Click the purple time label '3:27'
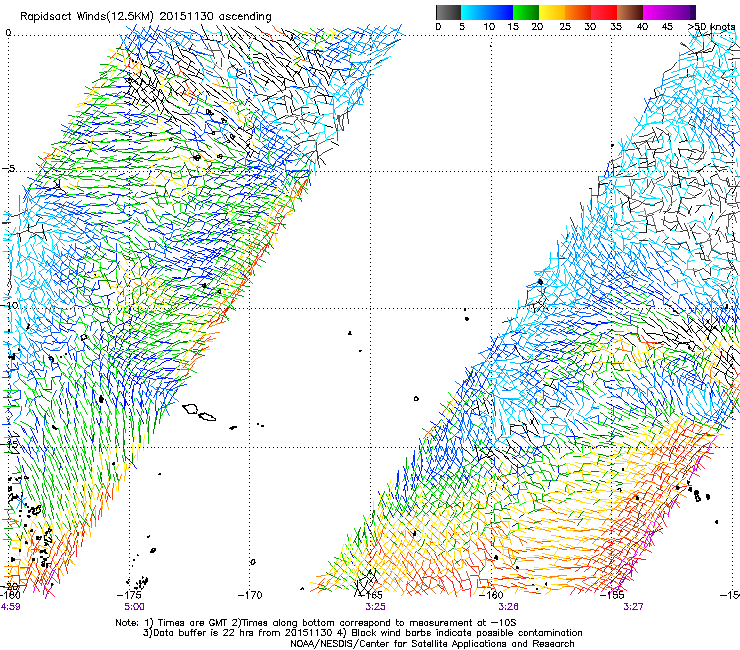 point(633,607)
